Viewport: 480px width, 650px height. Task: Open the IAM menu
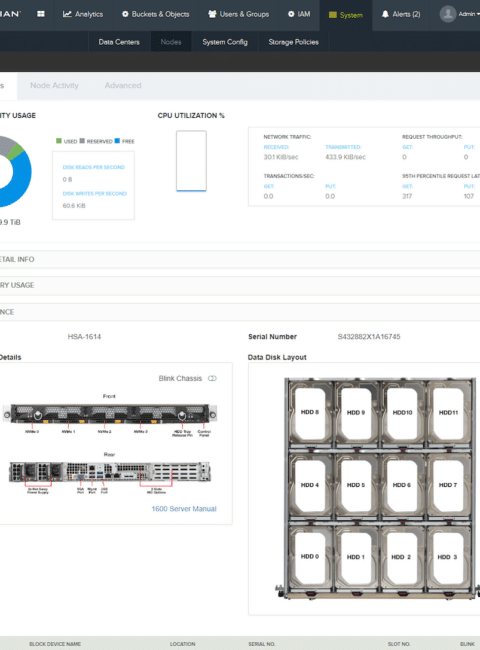tap(299, 14)
